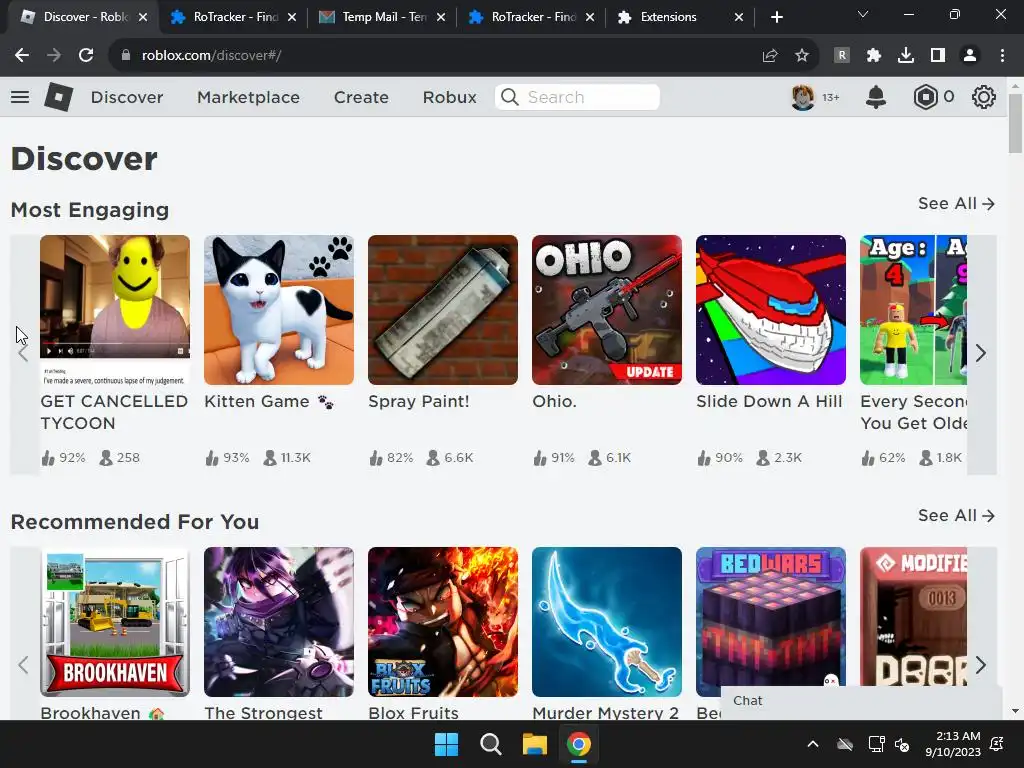Open the BedWars game thumbnail

(x=771, y=617)
